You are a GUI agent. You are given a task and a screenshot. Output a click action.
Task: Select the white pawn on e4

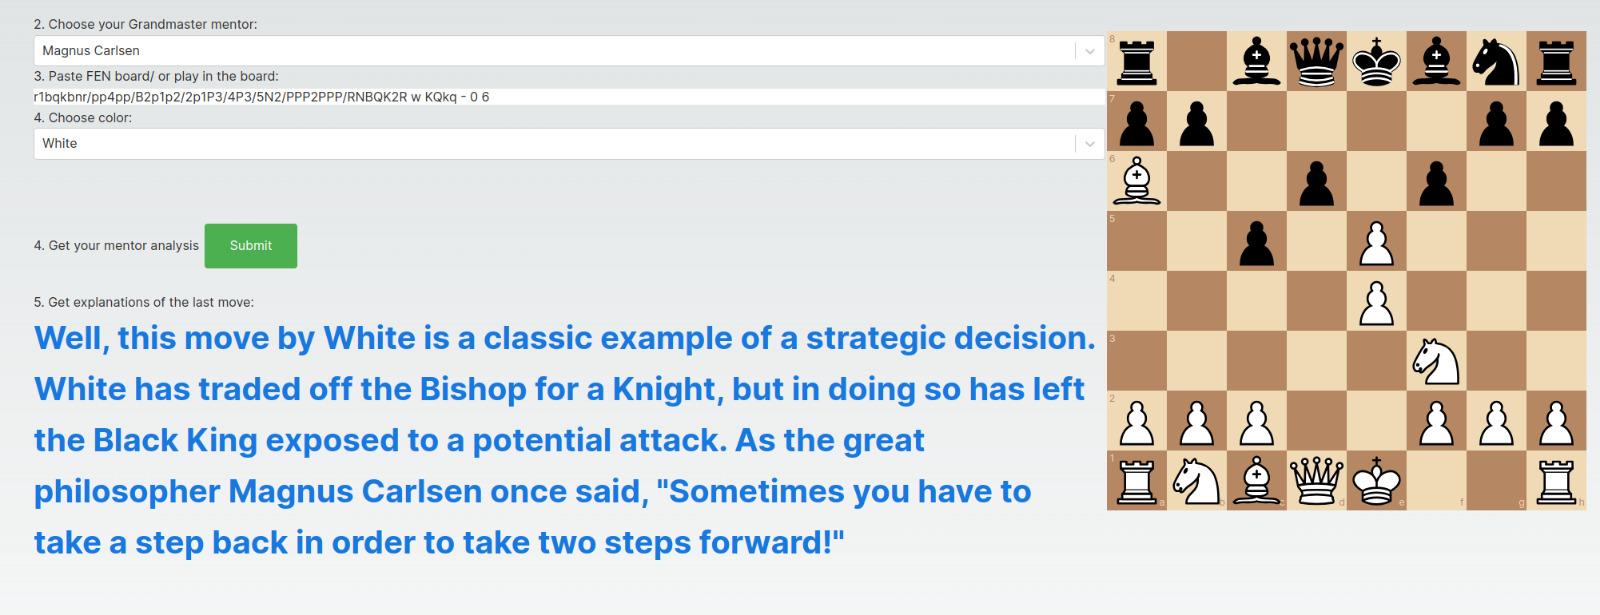pyautogui.click(x=1377, y=301)
